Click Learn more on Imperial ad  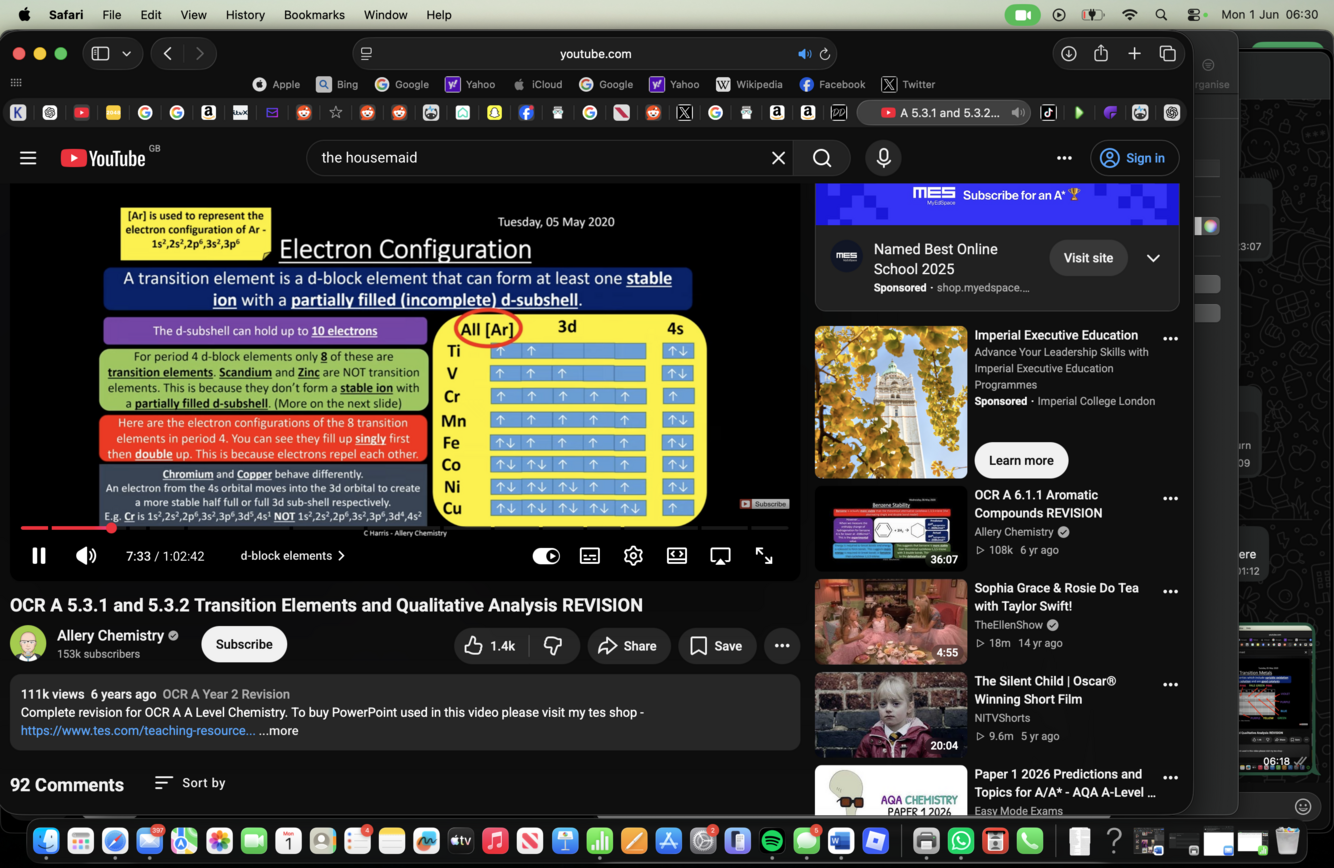pyautogui.click(x=1021, y=461)
